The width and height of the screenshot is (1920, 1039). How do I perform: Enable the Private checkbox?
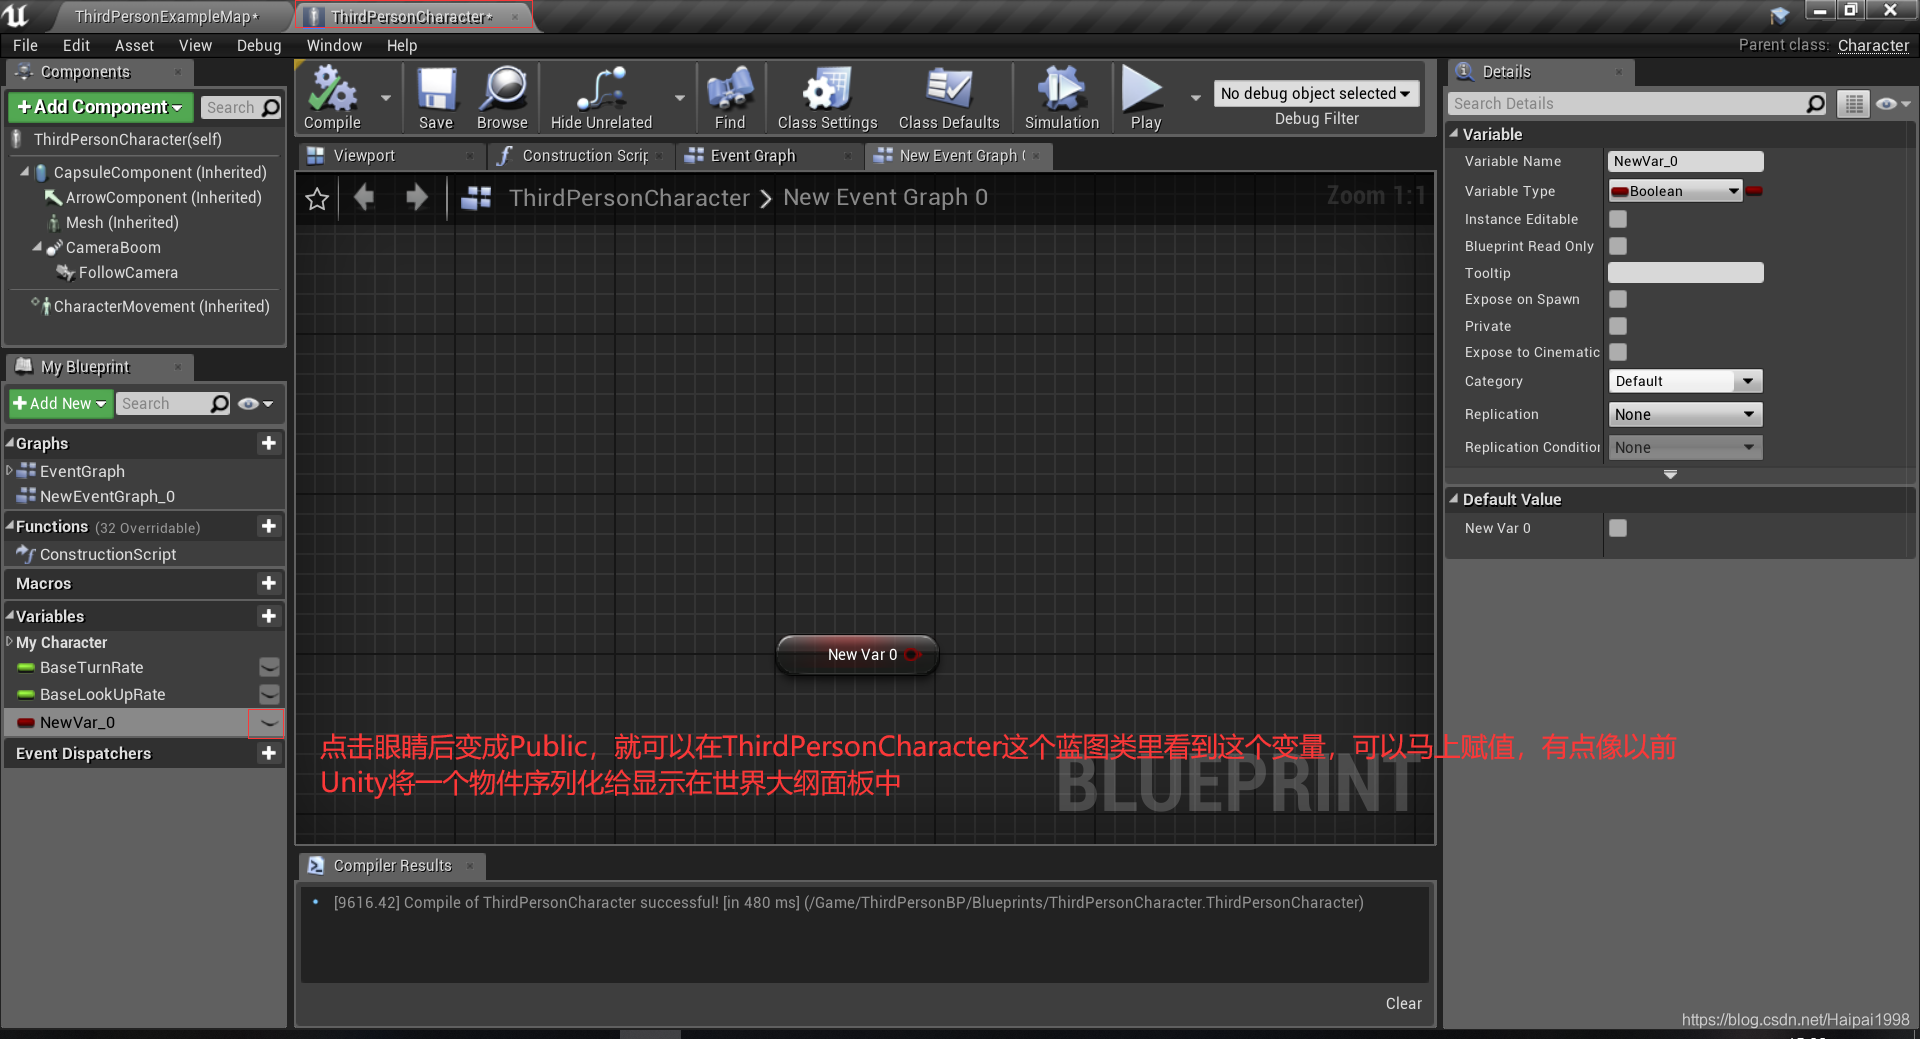point(1618,326)
